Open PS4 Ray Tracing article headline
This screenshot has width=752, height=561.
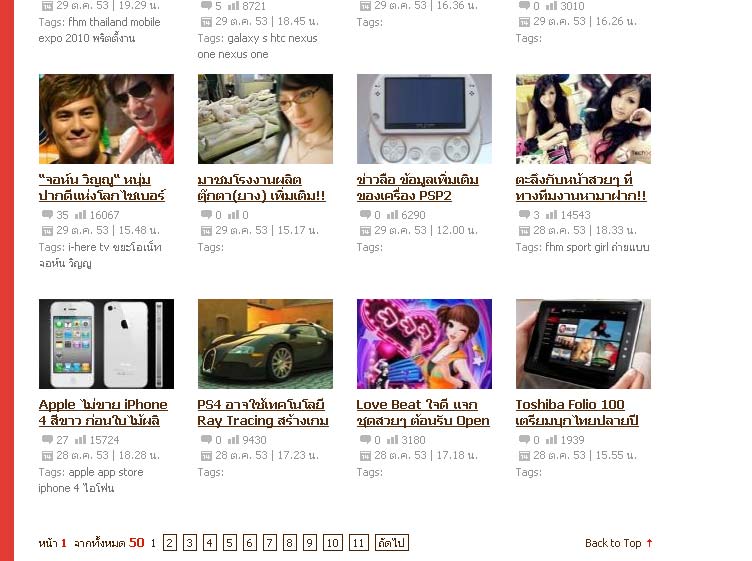[263, 412]
